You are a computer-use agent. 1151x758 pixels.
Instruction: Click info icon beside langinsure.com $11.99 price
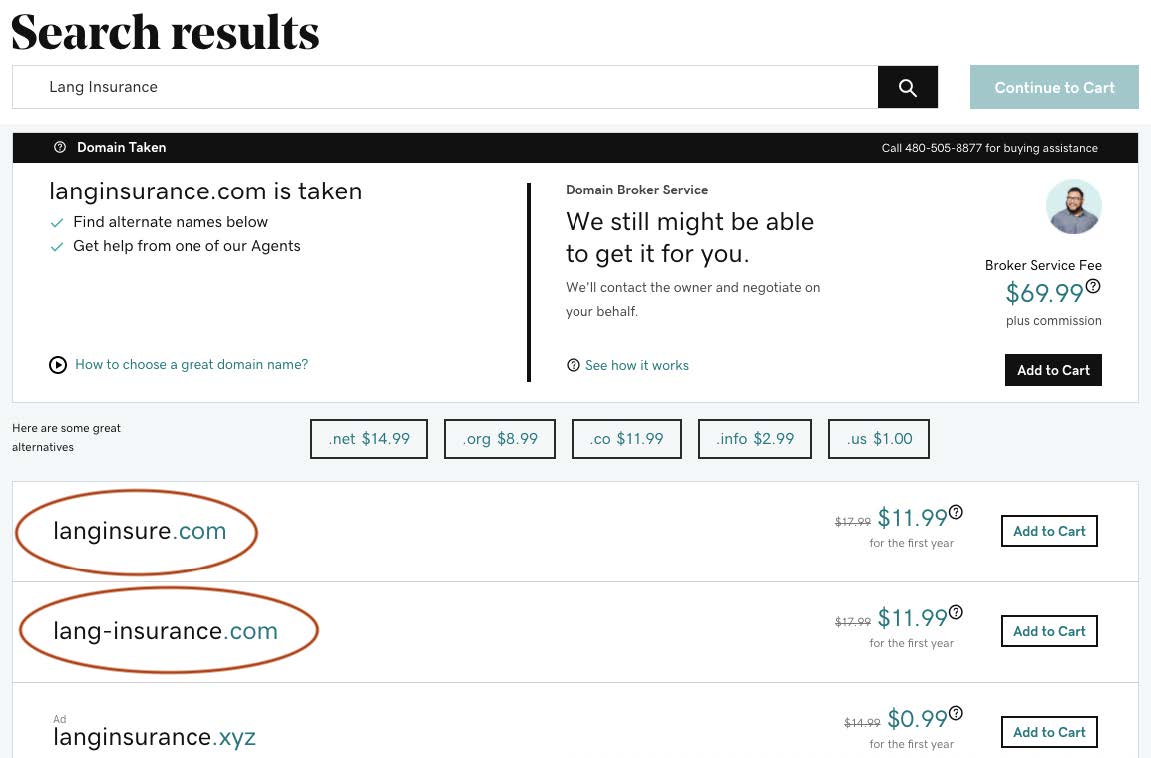tap(956, 512)
